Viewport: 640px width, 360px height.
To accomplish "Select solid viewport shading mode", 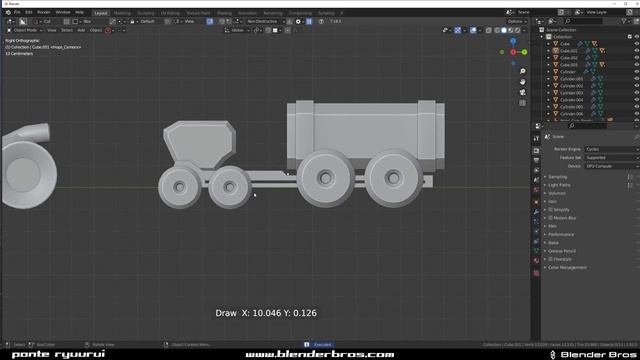I will [504, 30].
